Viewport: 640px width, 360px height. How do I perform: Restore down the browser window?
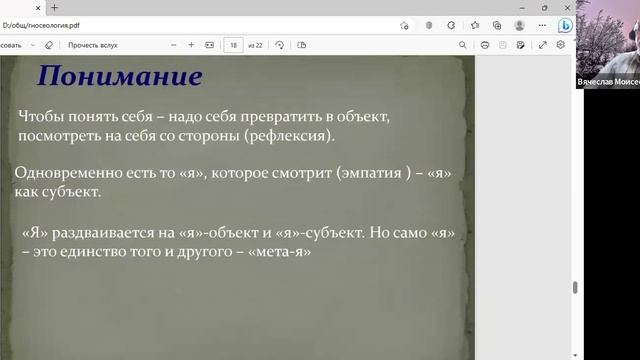[x=544, y=8]
